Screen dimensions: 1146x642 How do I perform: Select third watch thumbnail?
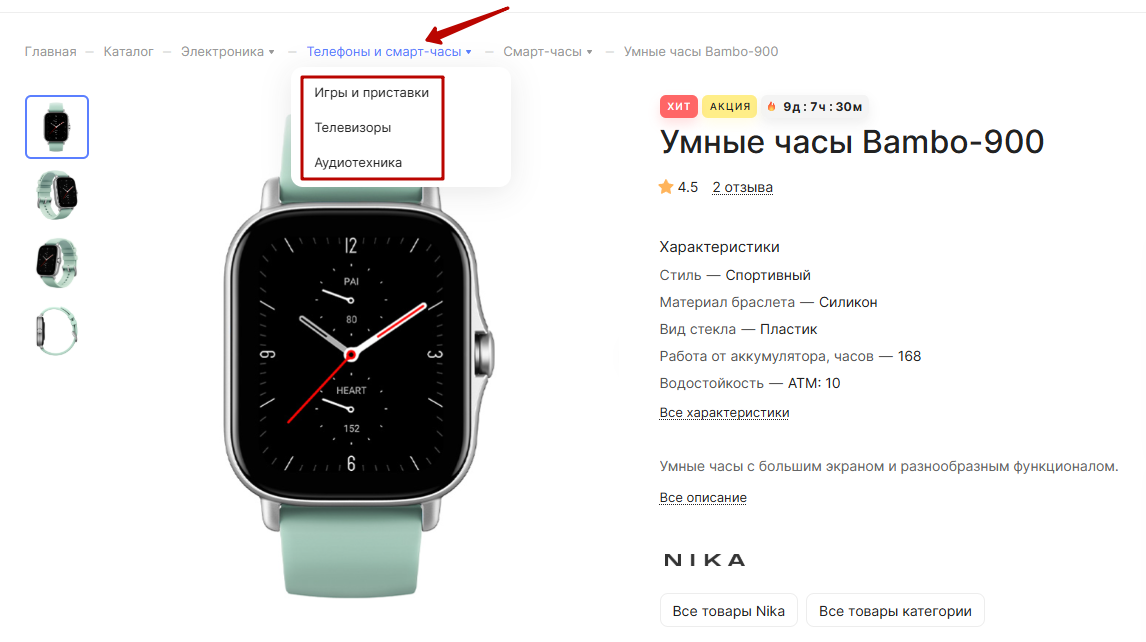57,263
